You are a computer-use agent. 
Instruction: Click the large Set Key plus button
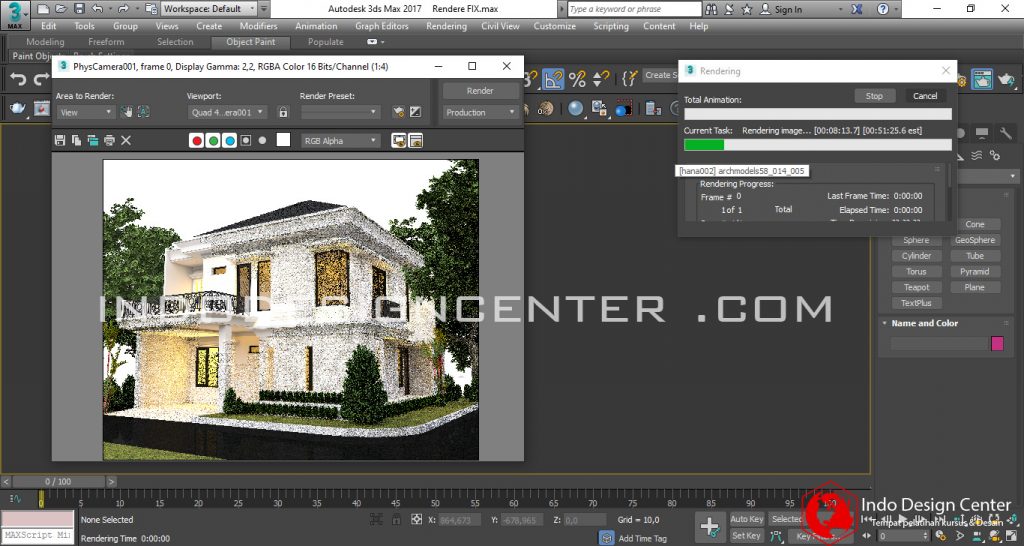click(x=709, y=527)
